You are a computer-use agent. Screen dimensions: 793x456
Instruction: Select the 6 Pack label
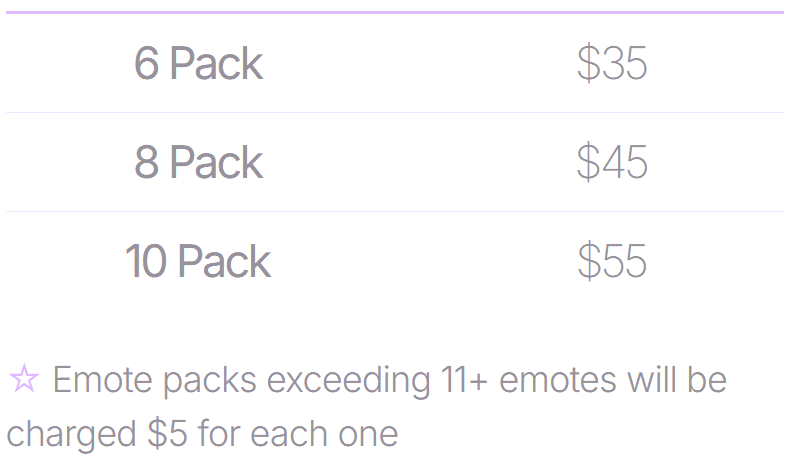(198, 63)
